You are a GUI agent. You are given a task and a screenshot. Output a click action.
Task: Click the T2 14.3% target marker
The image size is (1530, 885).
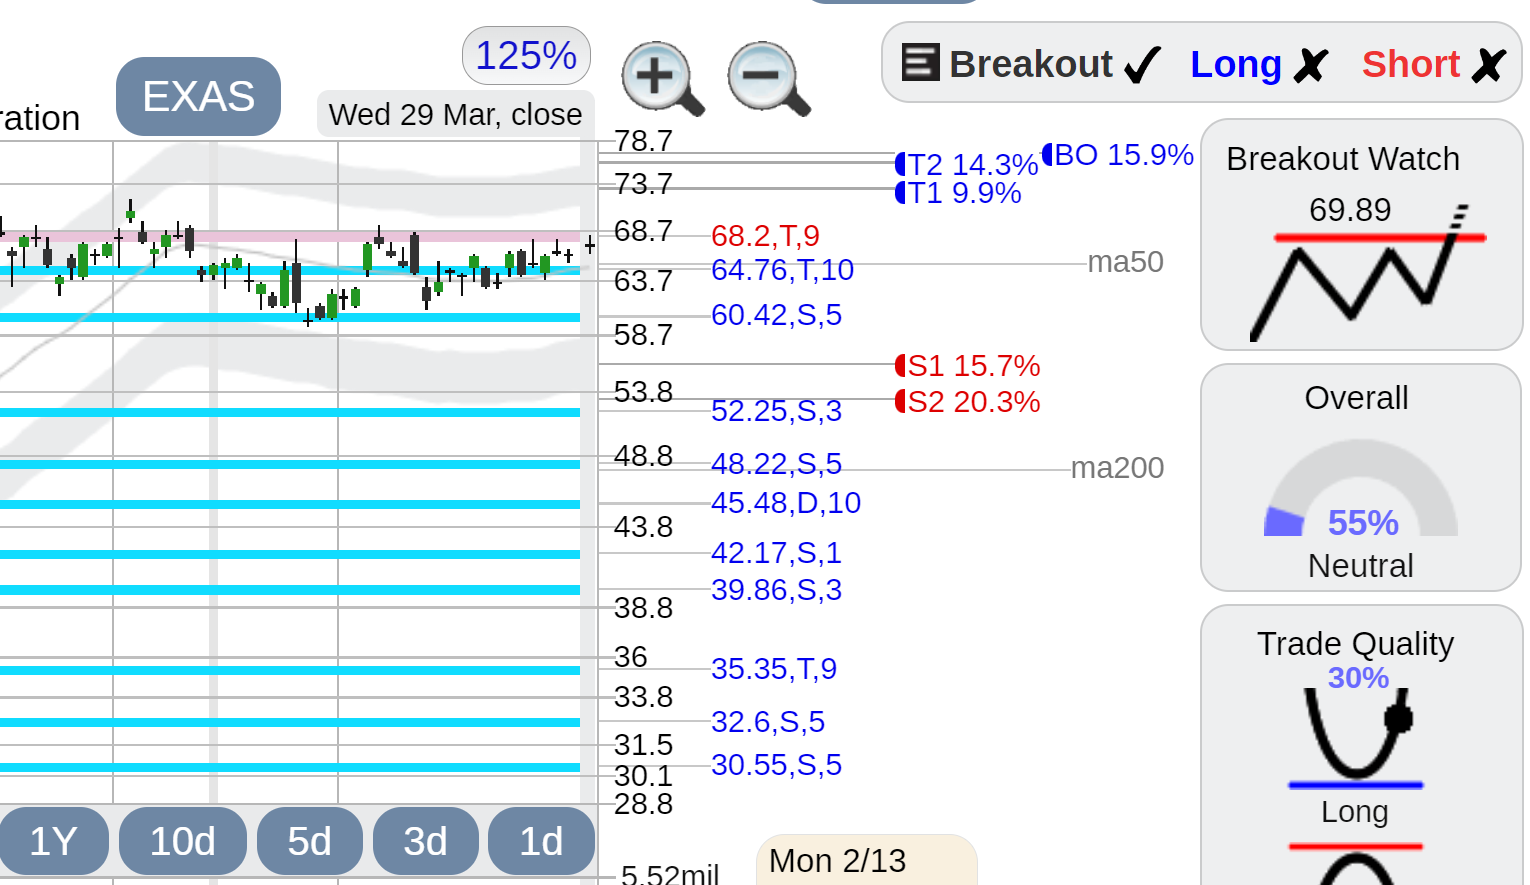click(967, 164)
